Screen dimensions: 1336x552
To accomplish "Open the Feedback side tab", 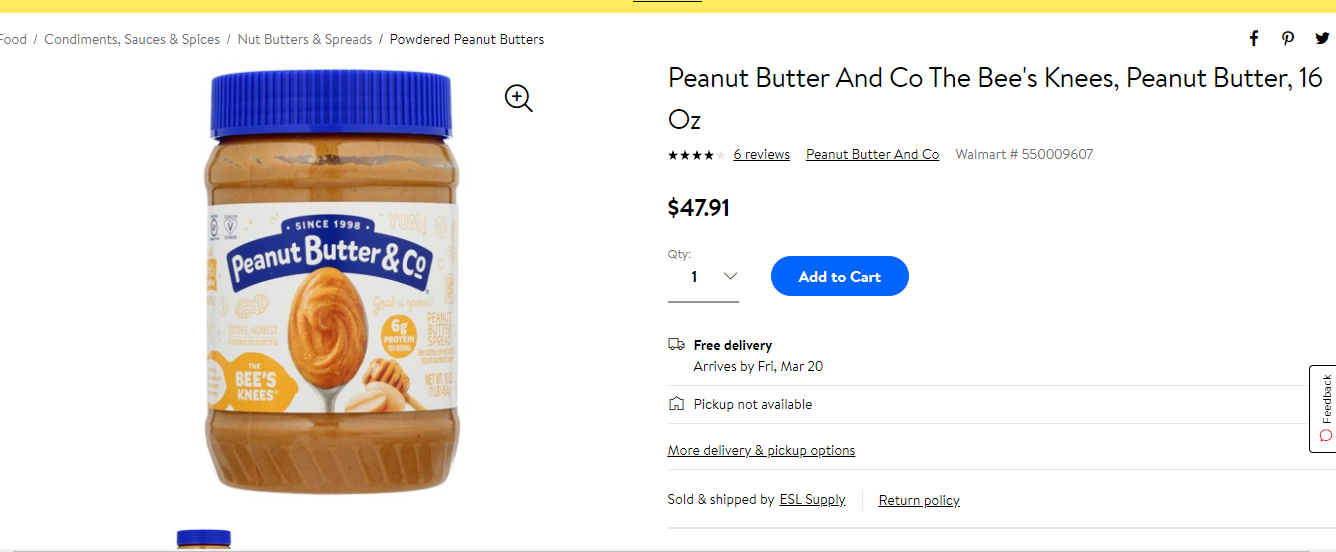I will tap(1323, 409).
